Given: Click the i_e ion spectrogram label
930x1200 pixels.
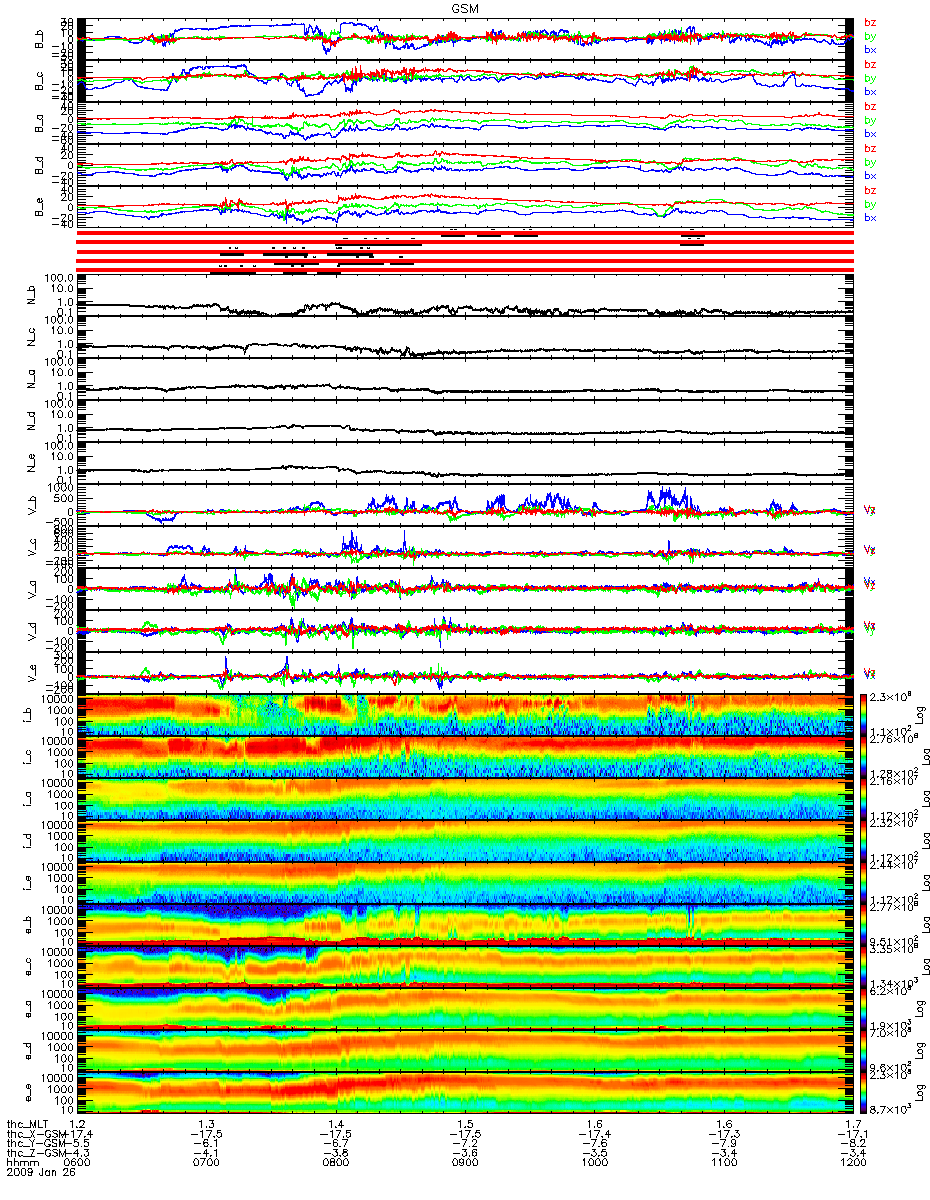Looking at the screenshot, I should [x=27, y=884].
